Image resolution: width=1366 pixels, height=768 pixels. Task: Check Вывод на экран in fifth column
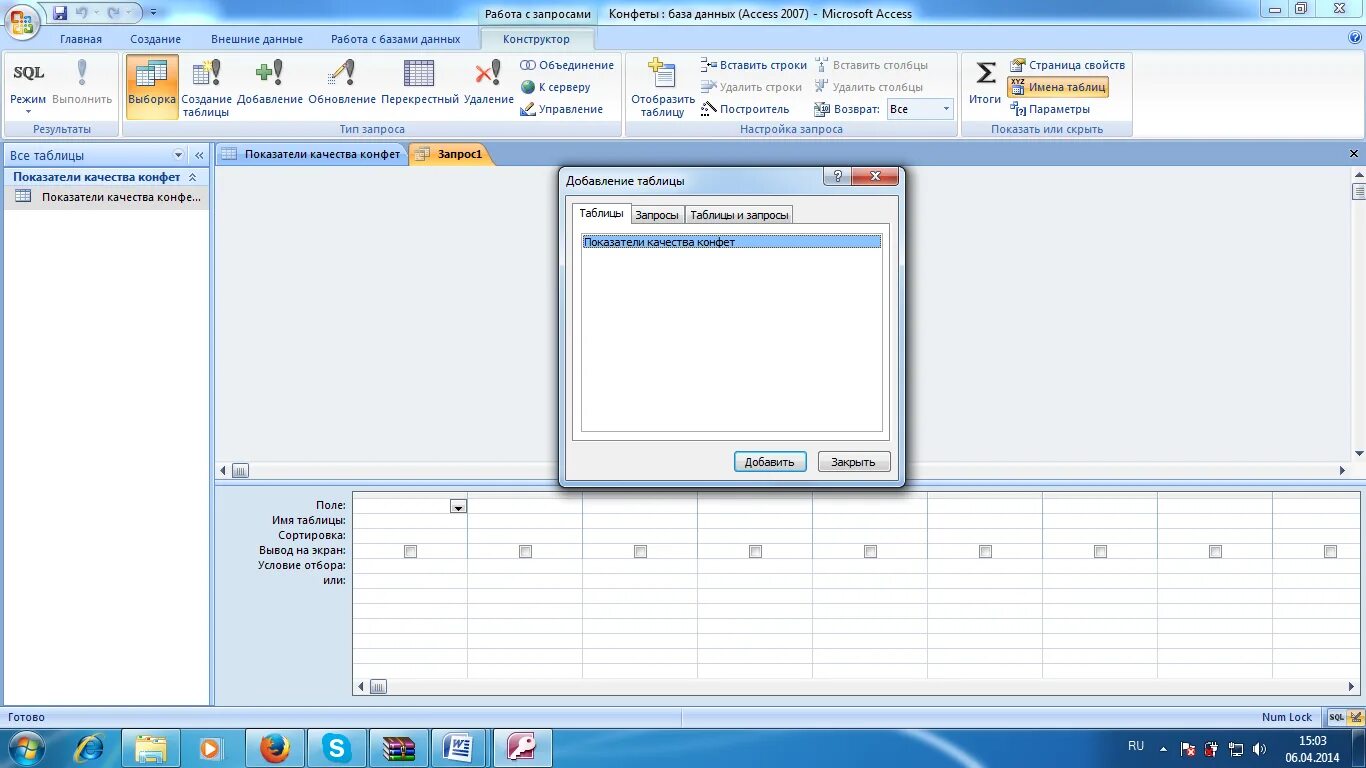click(870, 551)
